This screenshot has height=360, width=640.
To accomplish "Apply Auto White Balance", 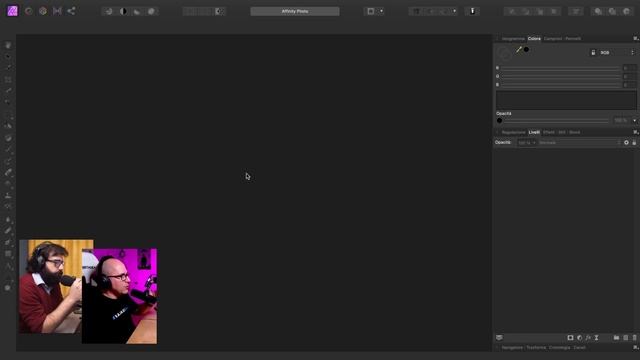I will click(151, 11).
